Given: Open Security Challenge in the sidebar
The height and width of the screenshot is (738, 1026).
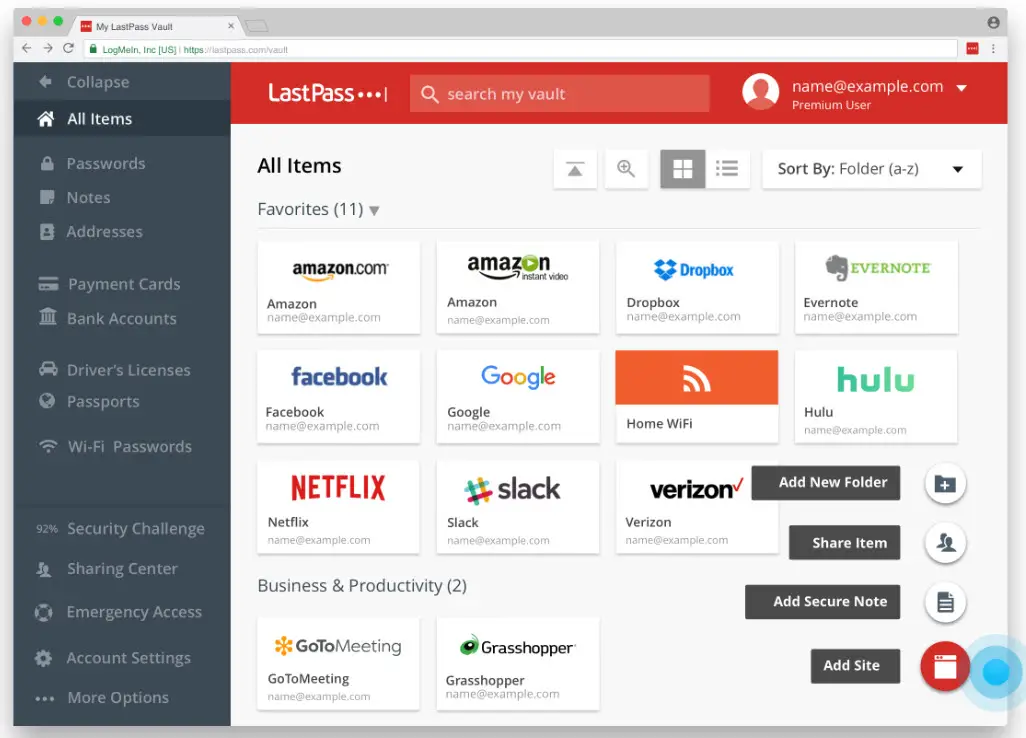Looking at the screenshot, I should point(135,529).
